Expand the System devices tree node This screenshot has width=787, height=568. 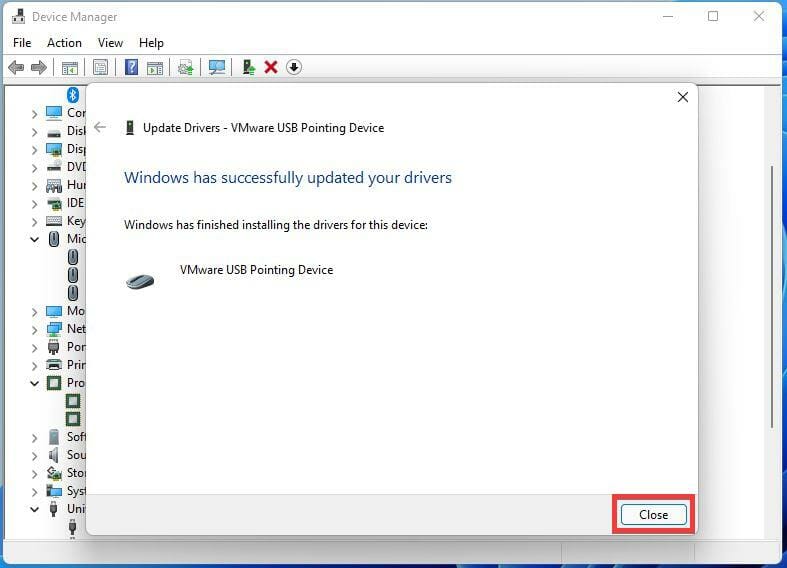pyautogui.click(x=34, y=492)
